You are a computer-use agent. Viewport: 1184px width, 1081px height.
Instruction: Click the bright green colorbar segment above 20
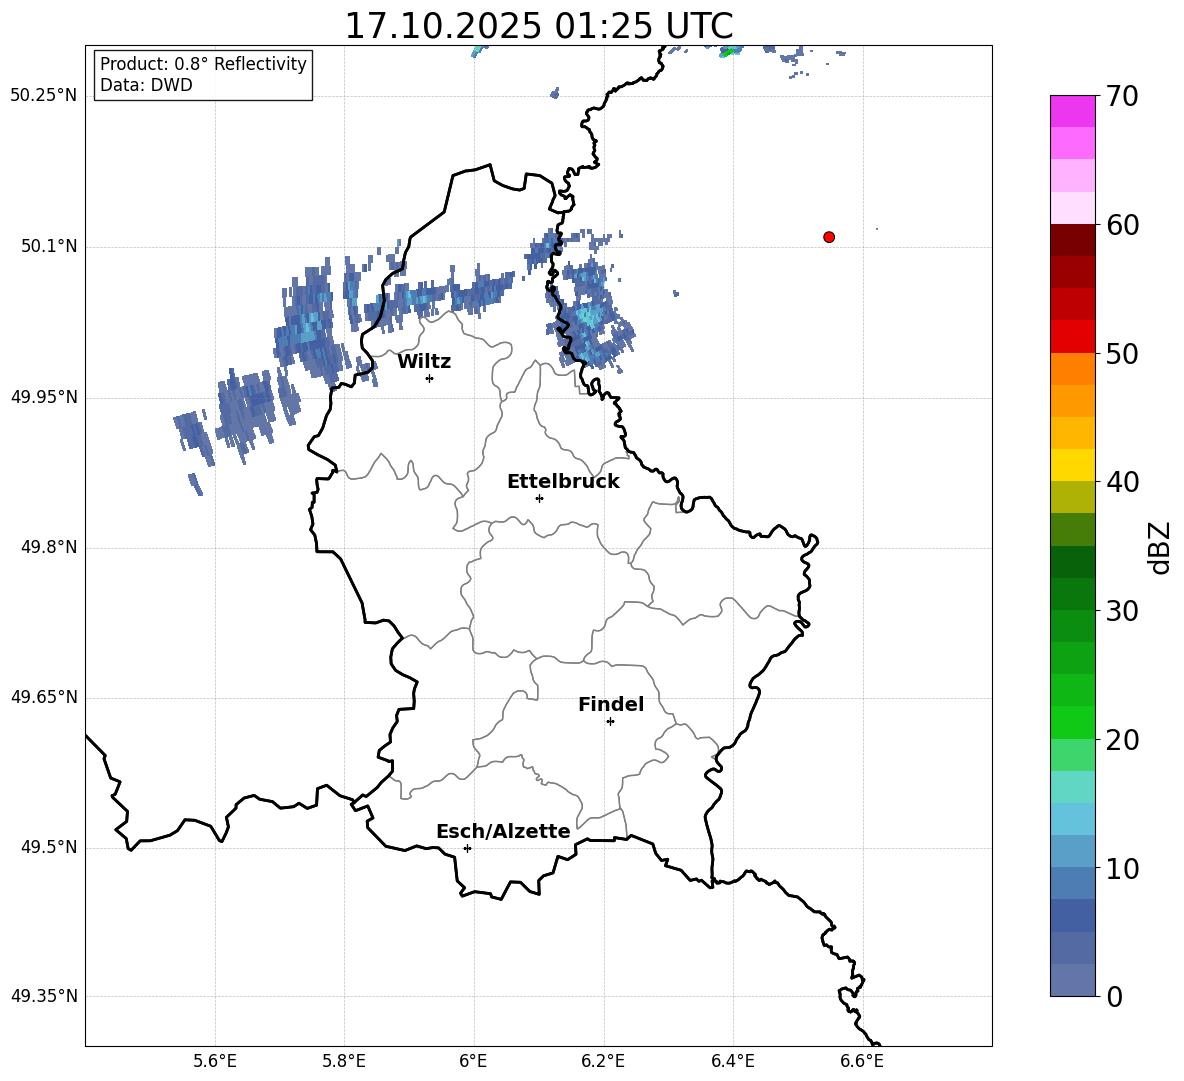pyautogui.click(x=1073, y=722)
